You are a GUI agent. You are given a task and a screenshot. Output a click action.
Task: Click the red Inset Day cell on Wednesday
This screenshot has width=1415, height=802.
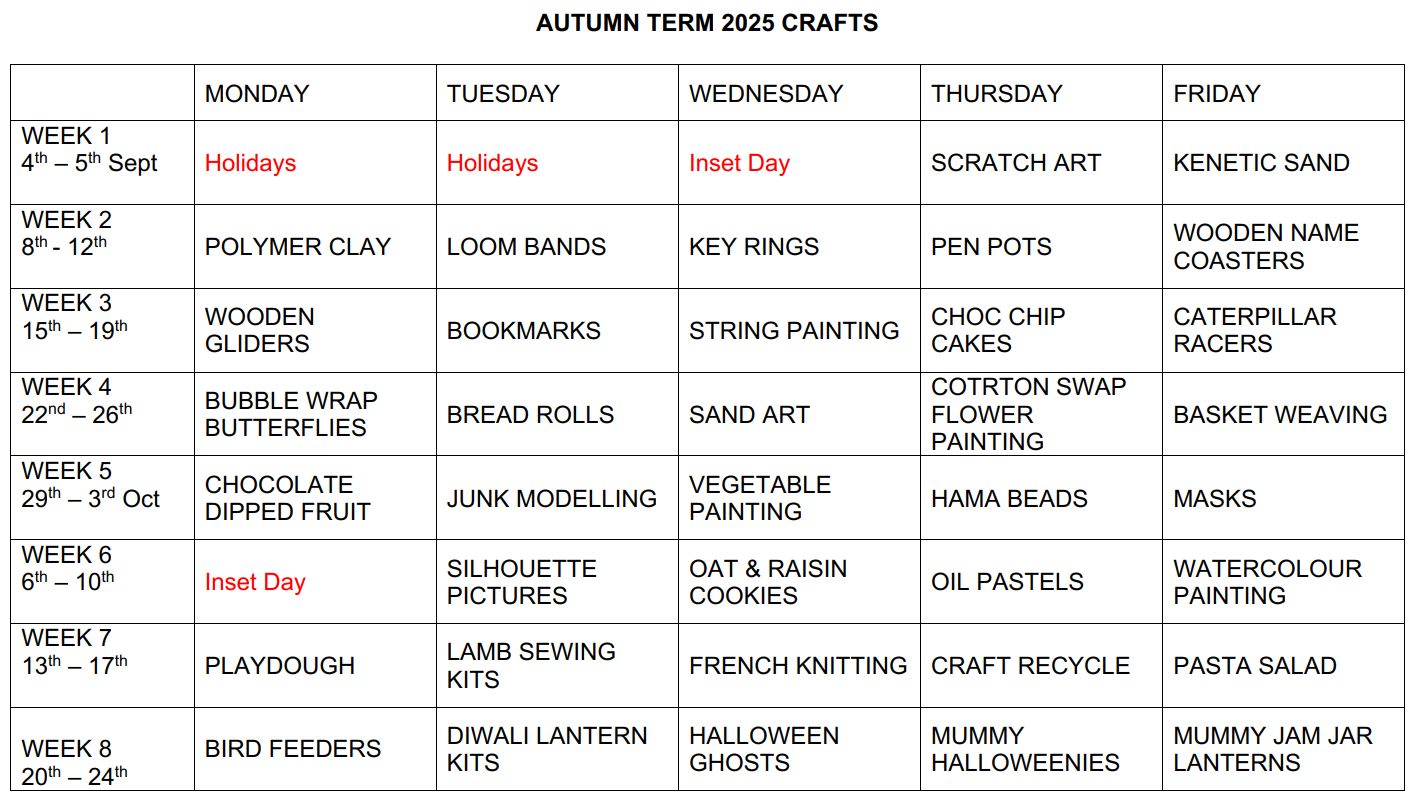[739, 163]
